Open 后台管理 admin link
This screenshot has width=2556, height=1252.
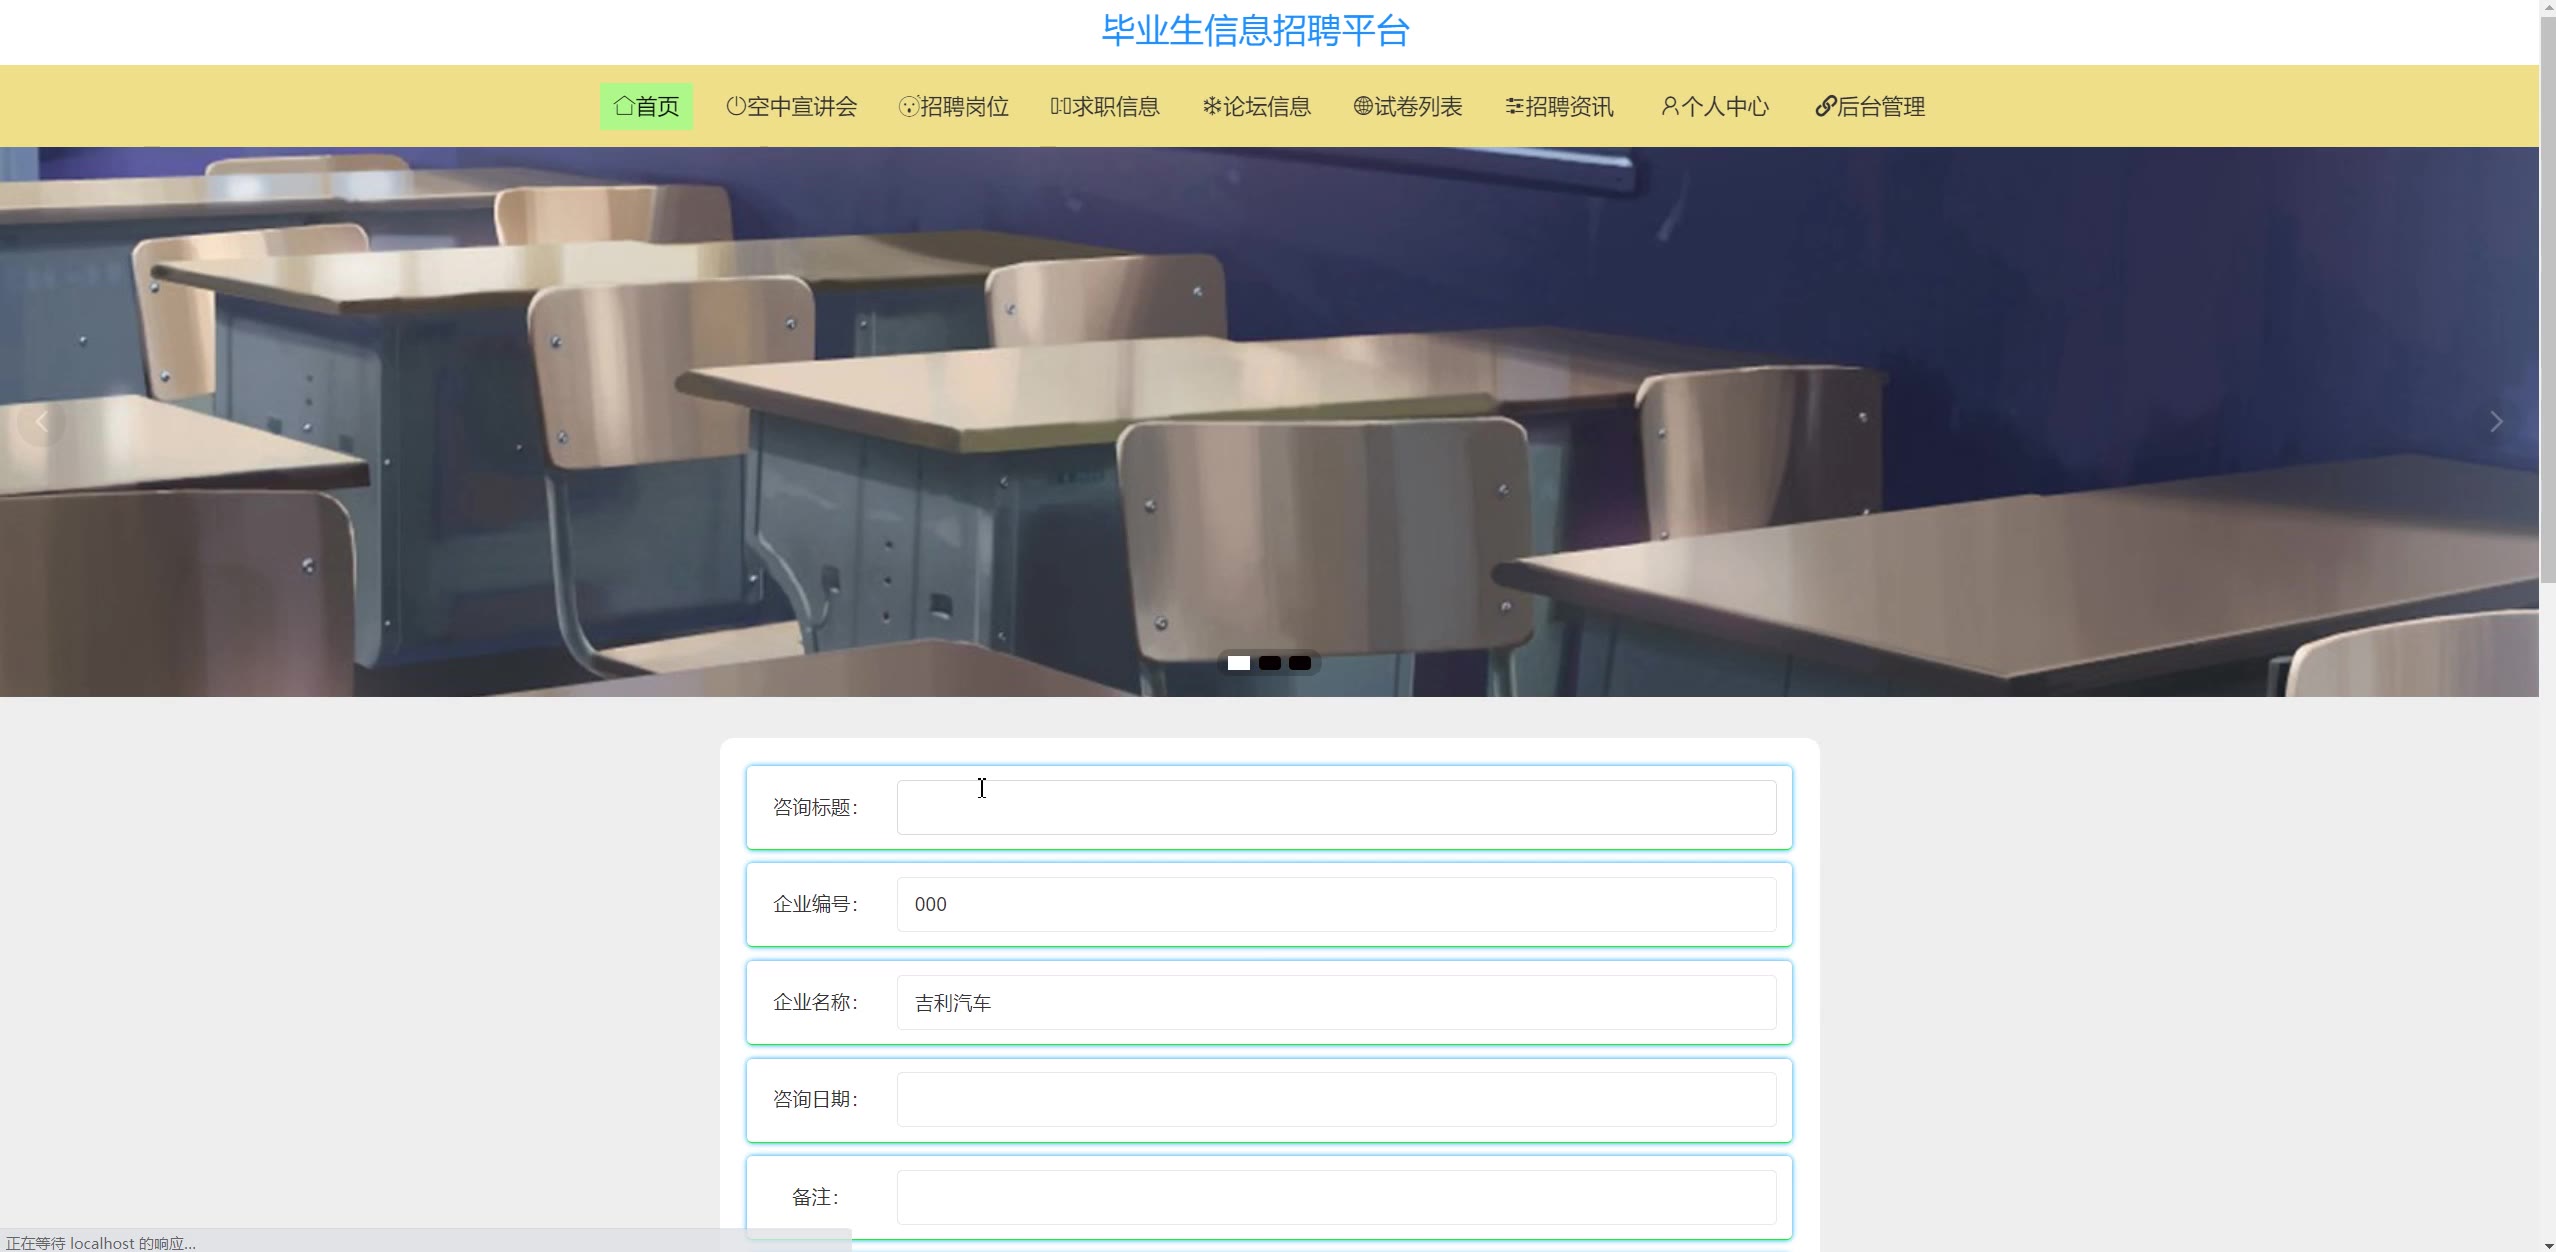1870,106
